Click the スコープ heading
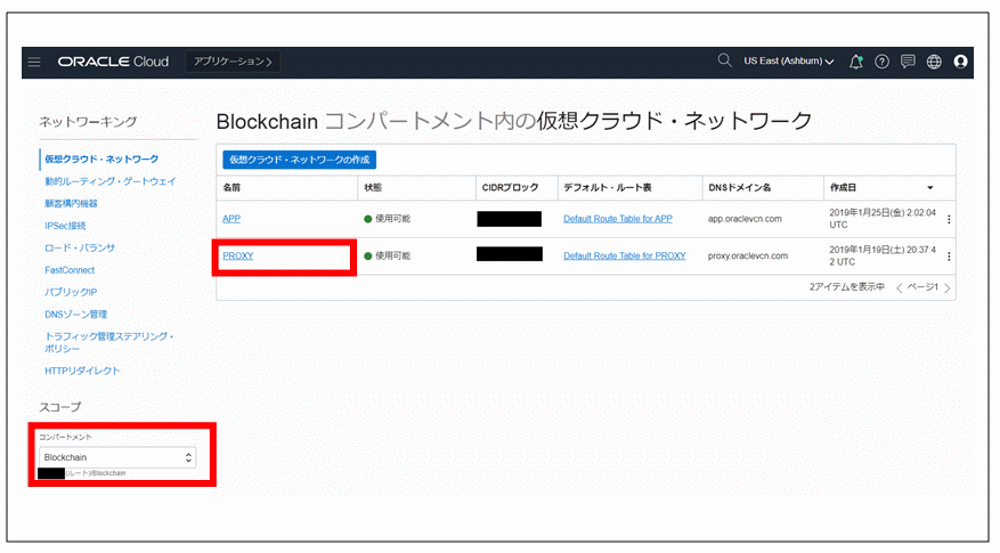This screenshot has width=1000, height=553. pyautogui.click(x=60, y=407)
